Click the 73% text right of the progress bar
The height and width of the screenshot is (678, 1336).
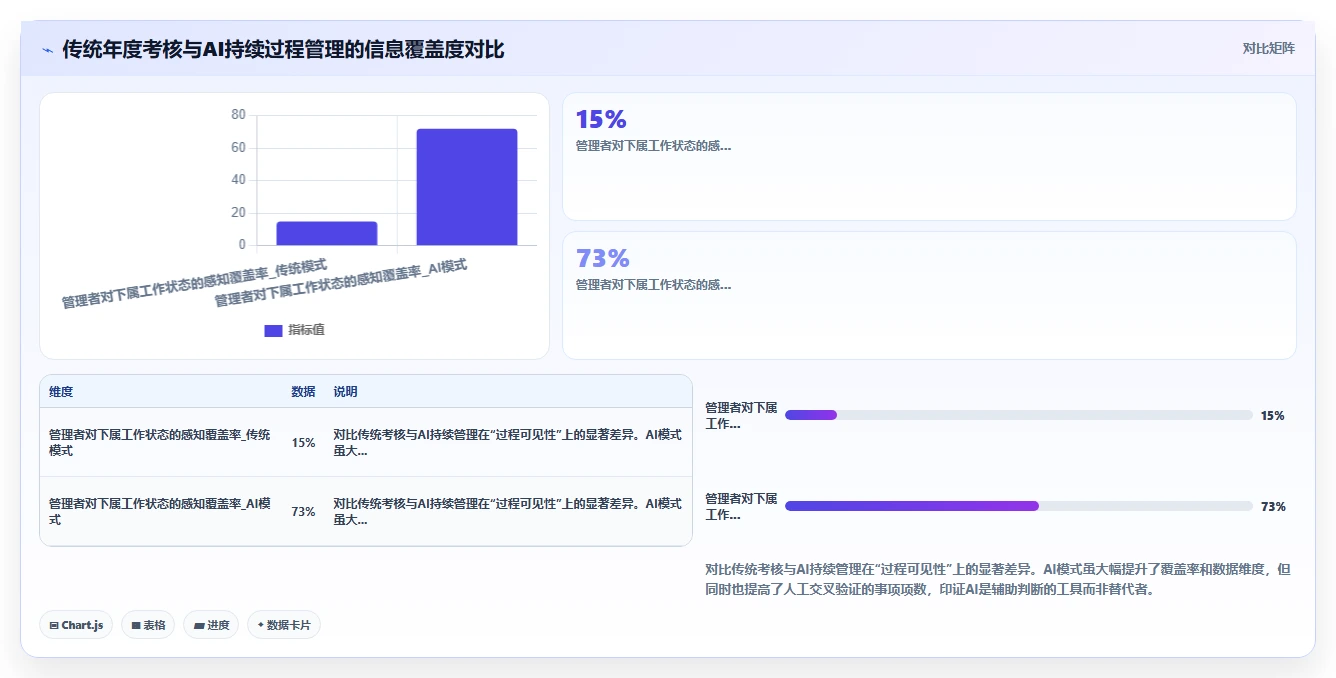pyautogui.click(x=1273, y=506)
